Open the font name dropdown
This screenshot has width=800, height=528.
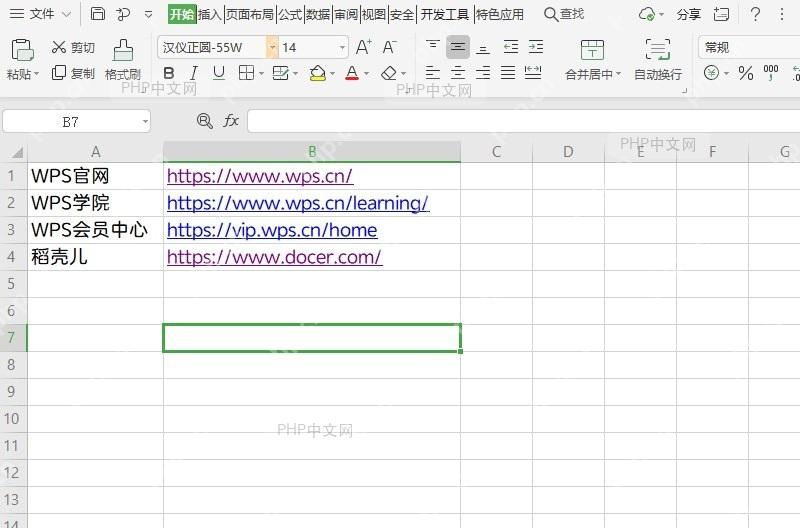(x=272, y=47)
